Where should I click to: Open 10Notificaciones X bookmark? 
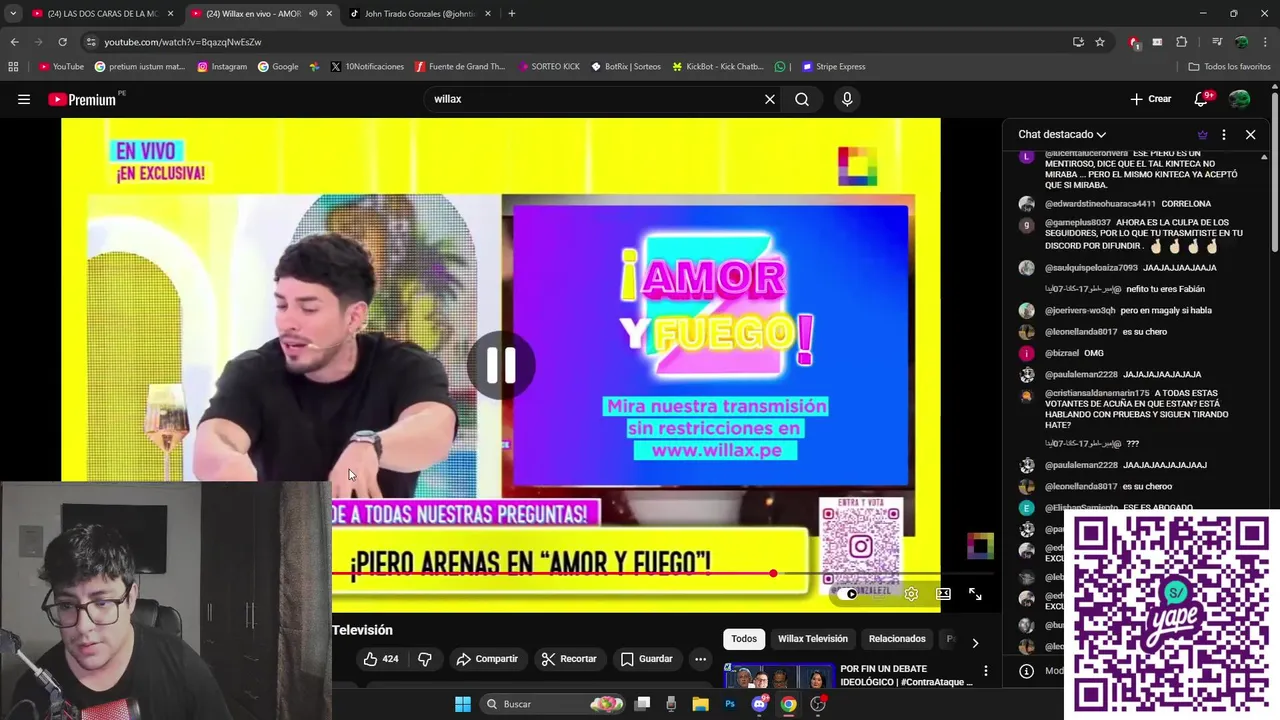pyautogui.click(x=367, y=67)
